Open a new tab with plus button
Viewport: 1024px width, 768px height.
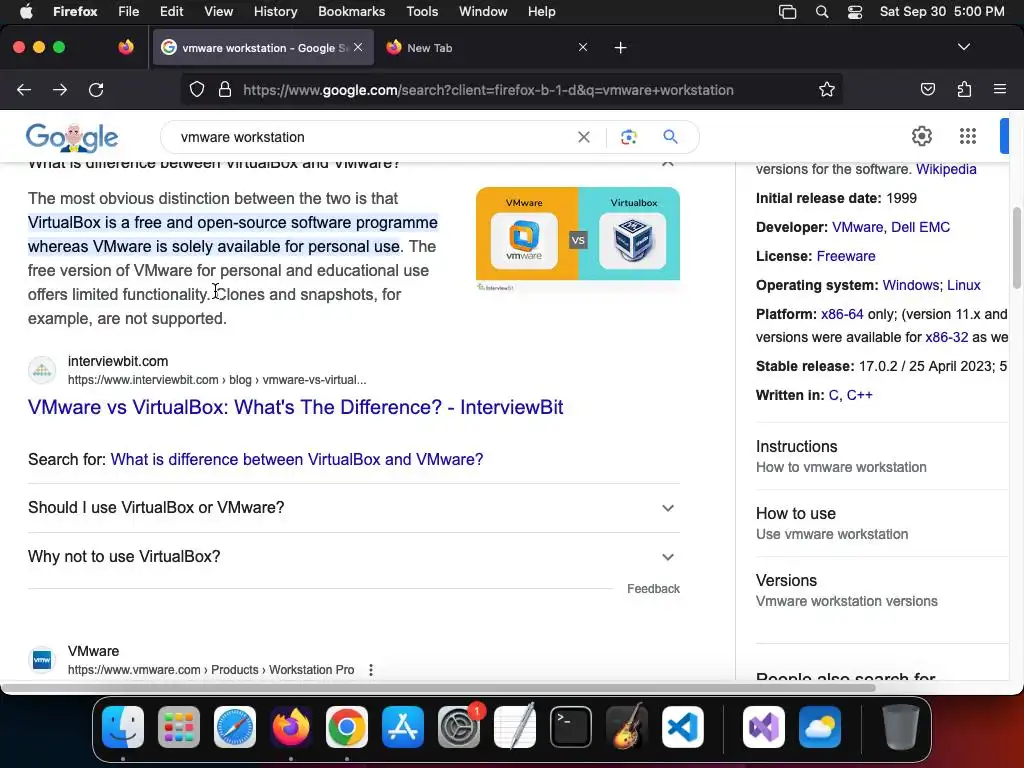pos(620,48)
